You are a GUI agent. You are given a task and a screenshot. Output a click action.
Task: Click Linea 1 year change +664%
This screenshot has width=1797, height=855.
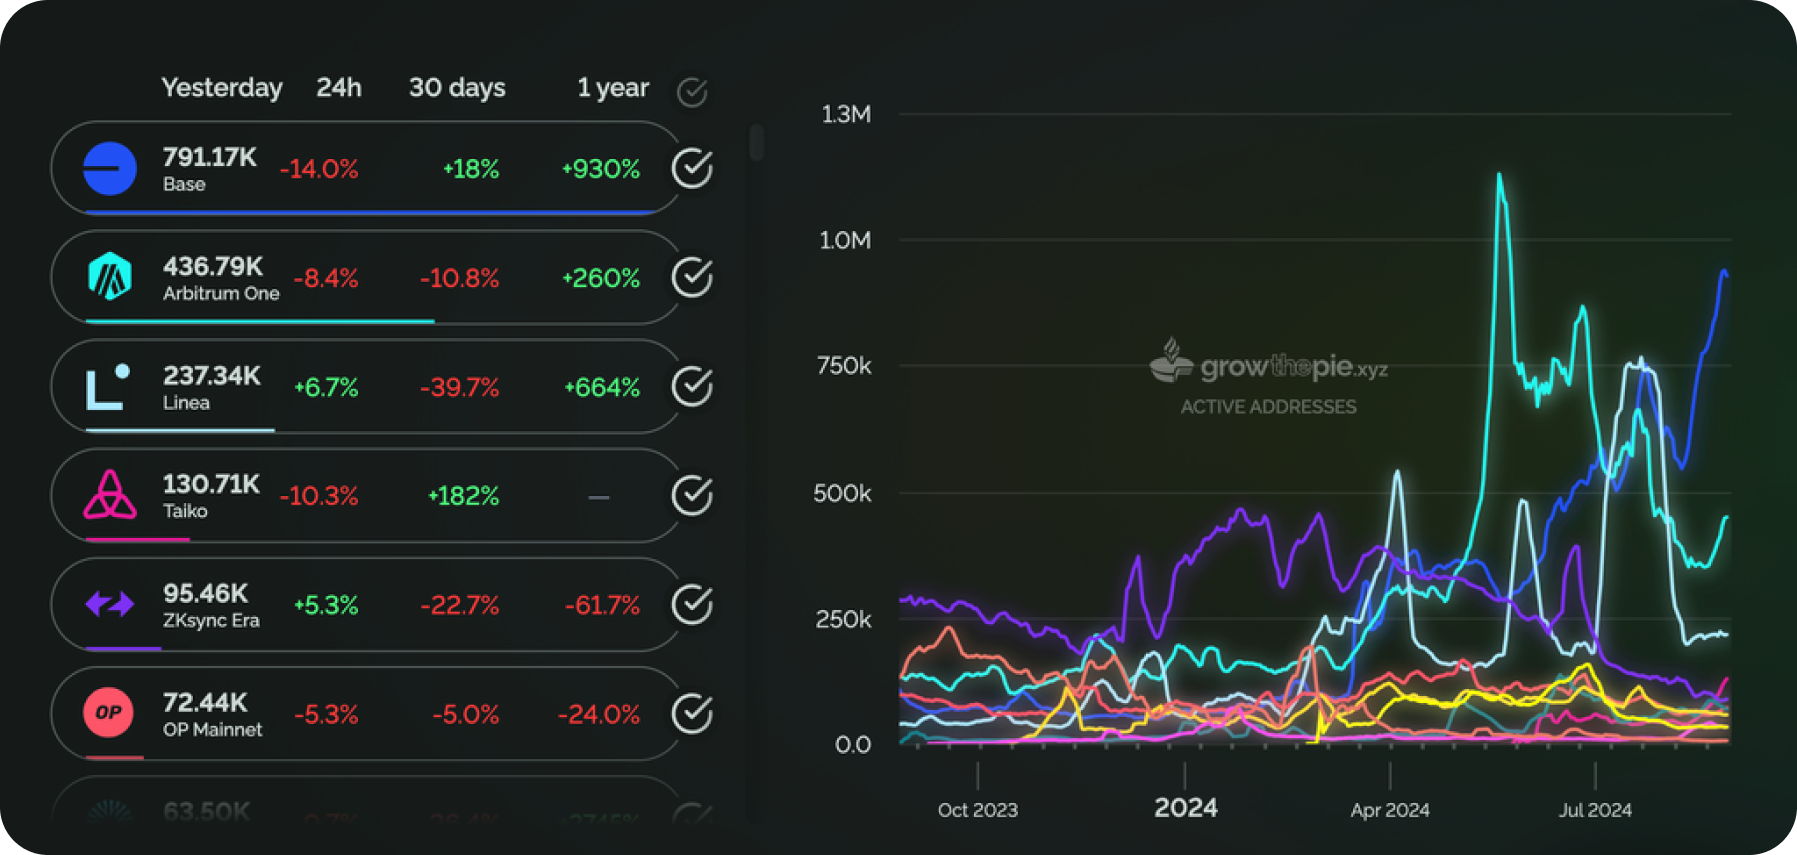(x=602, y=387)
